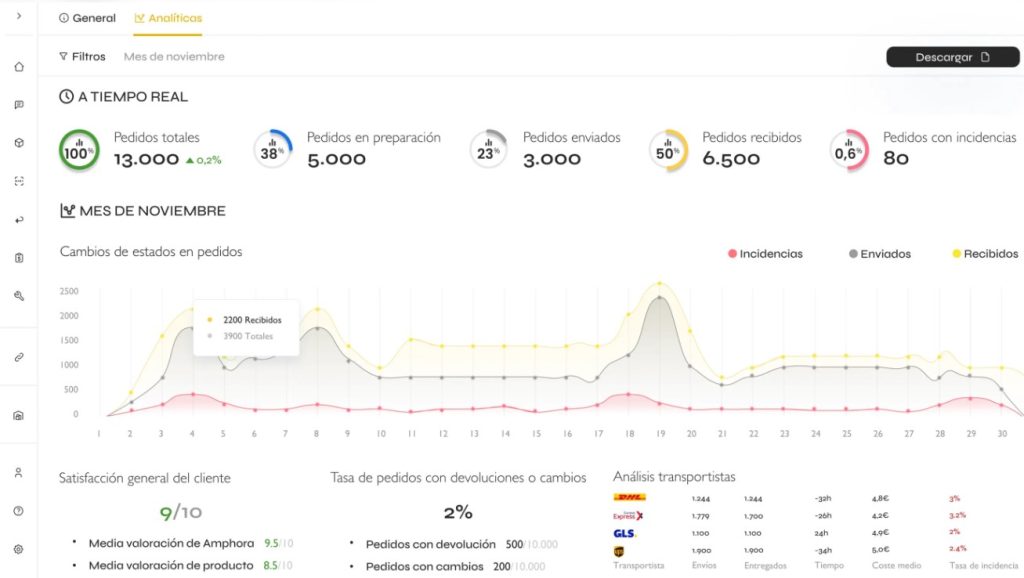Viewport: 1024px width, 578px height.
Task: Click the 9/10 satisfaction score
Action: (181, 512)
